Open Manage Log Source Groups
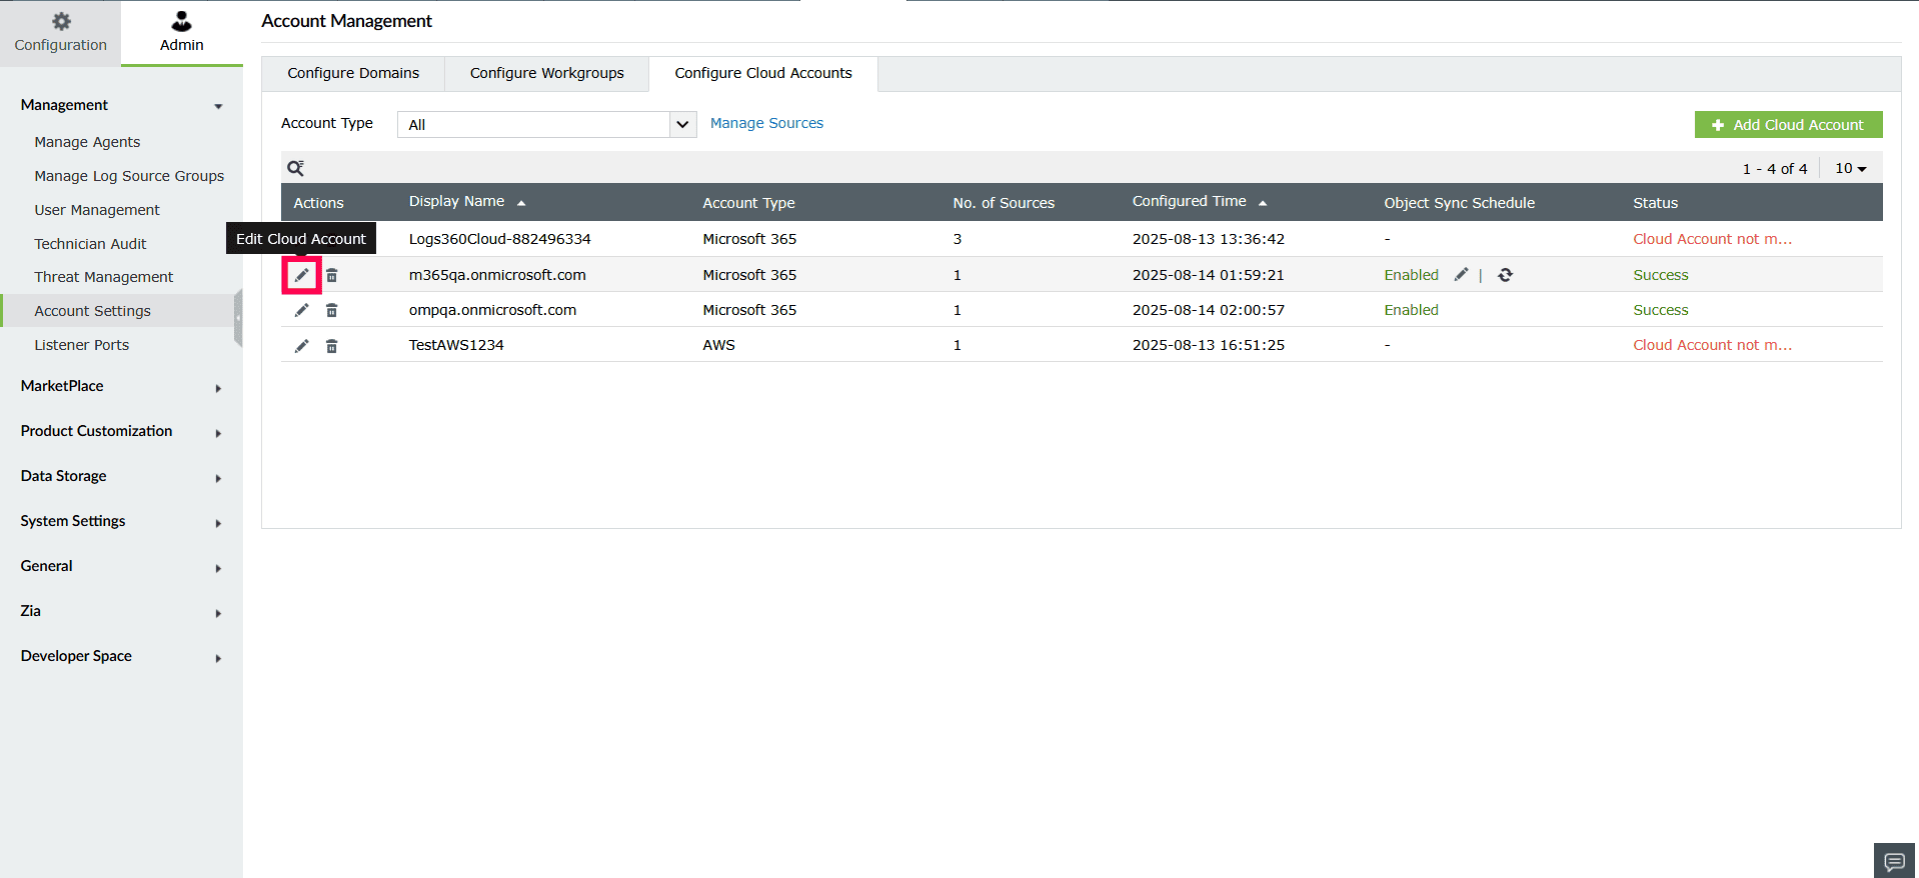1919x878 pixels. point(129,176)
